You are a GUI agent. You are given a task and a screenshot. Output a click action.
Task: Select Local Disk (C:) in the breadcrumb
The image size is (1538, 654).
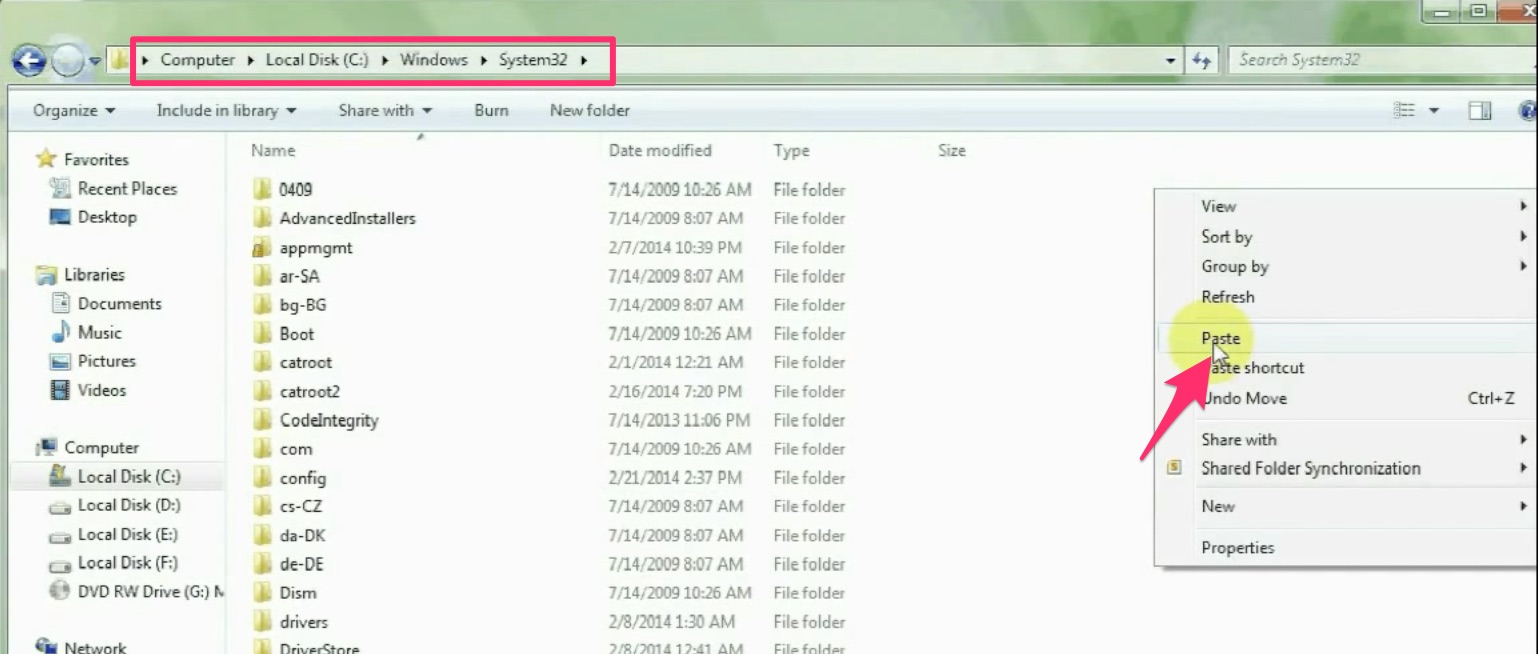click(317, 60)
